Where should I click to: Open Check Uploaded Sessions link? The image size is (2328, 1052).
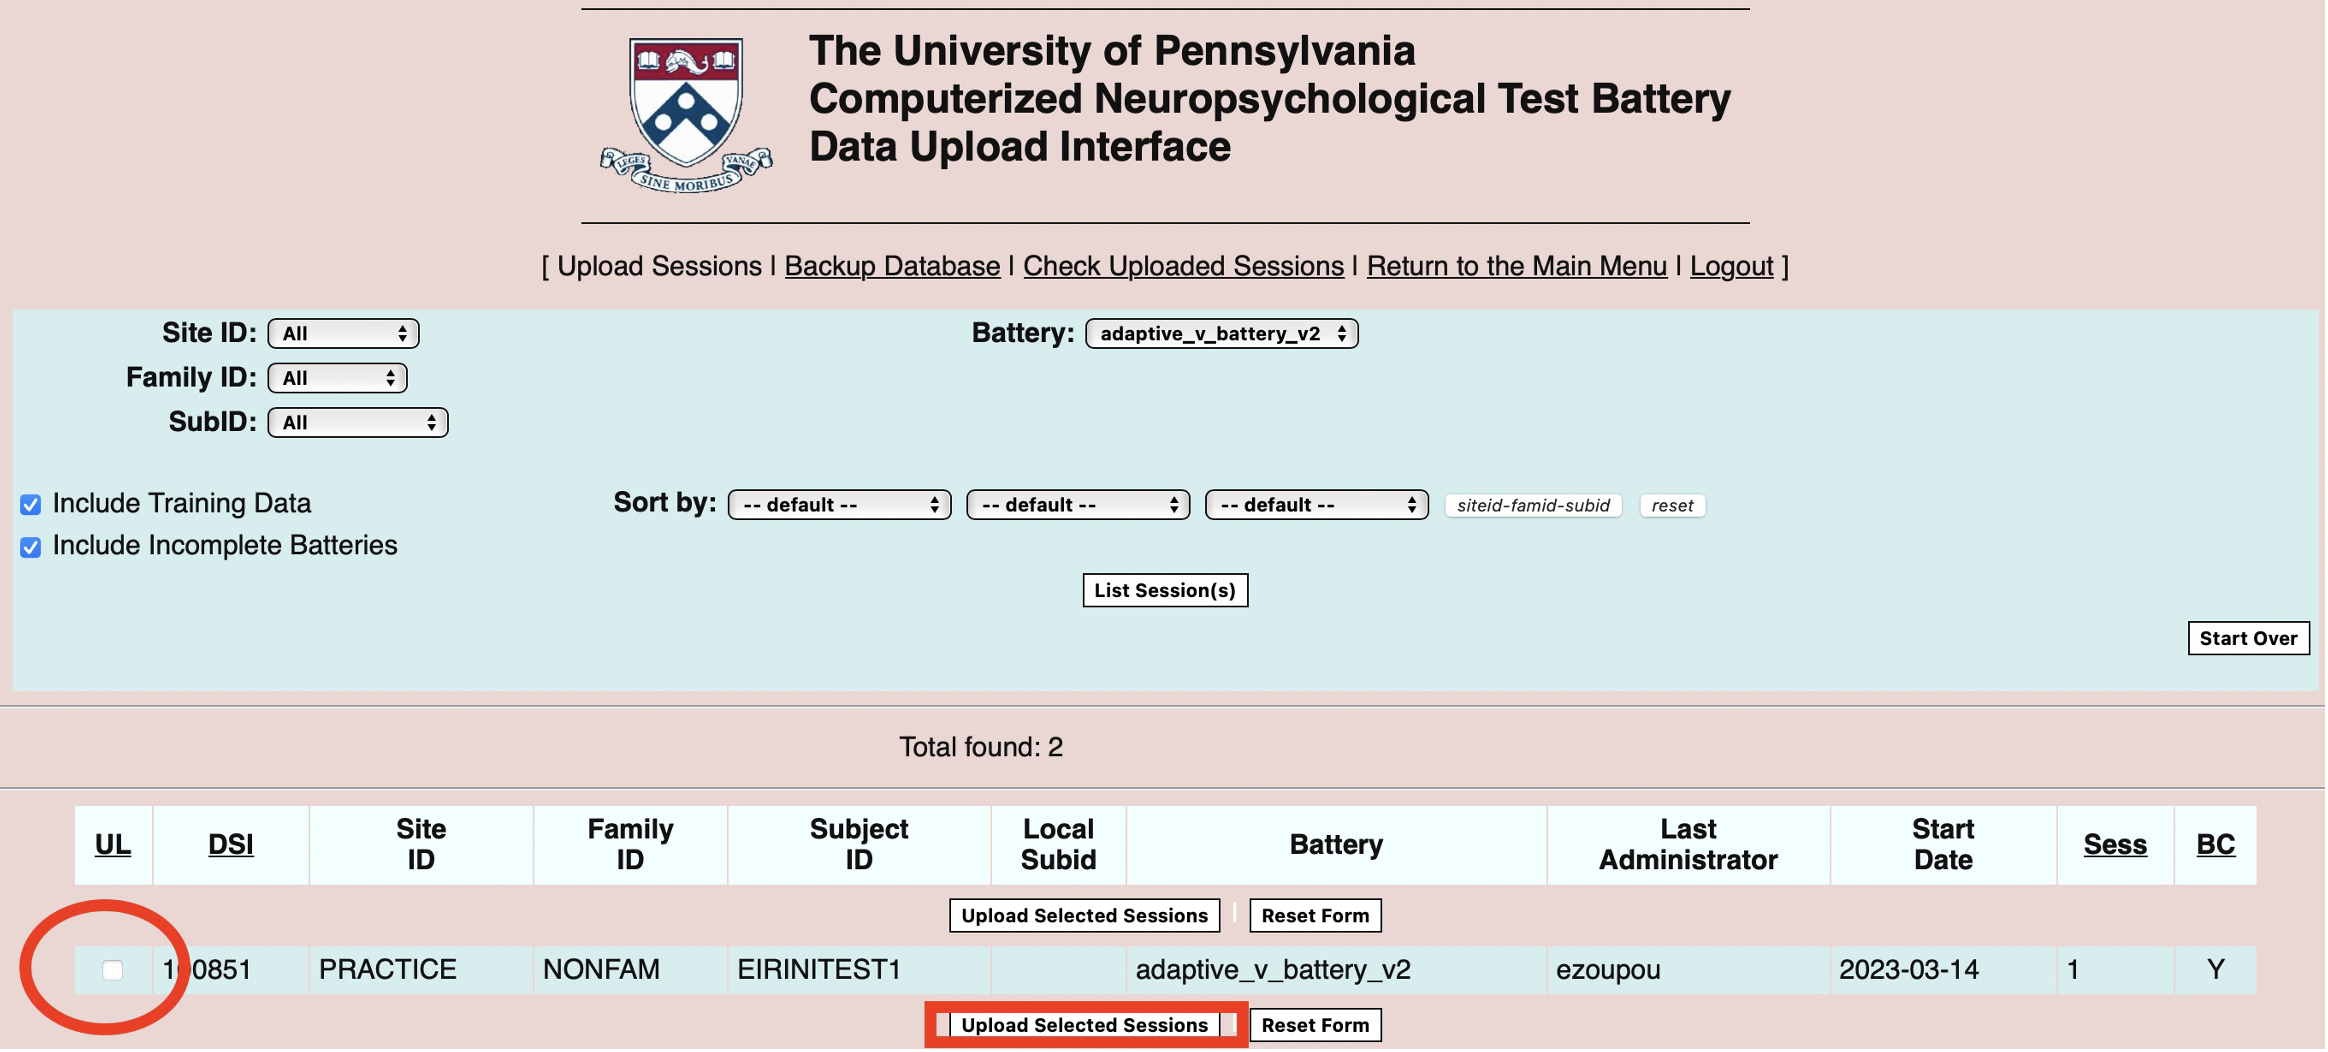tap(1183, 266)
